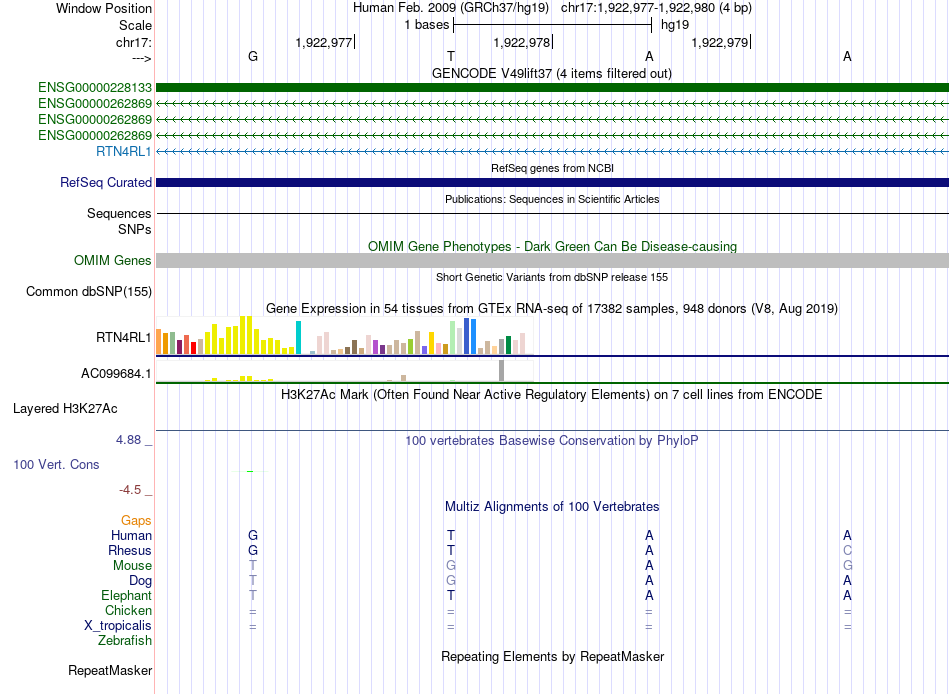Click the '1 bases' scale bar
Screen dimensions: 950x694
[552, 25]
